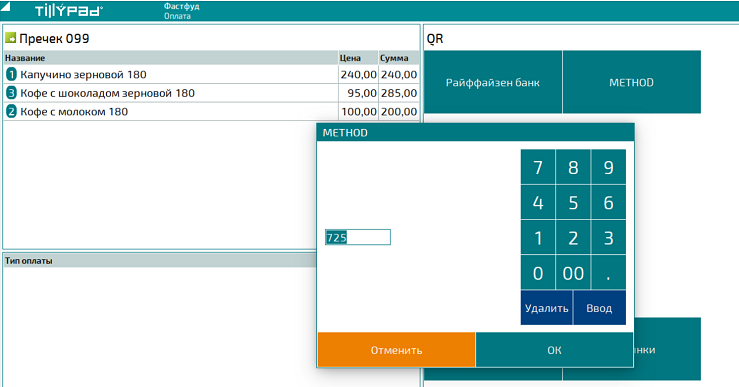Click the green icon beside Пречек 099
The height and width of the screenshot is (387, 739).
pyautogui.click(x=10, y=38)
